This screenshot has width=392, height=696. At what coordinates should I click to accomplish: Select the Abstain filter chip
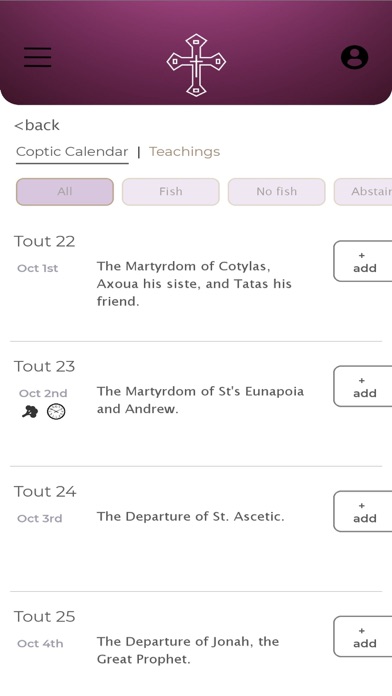(363, 192)
